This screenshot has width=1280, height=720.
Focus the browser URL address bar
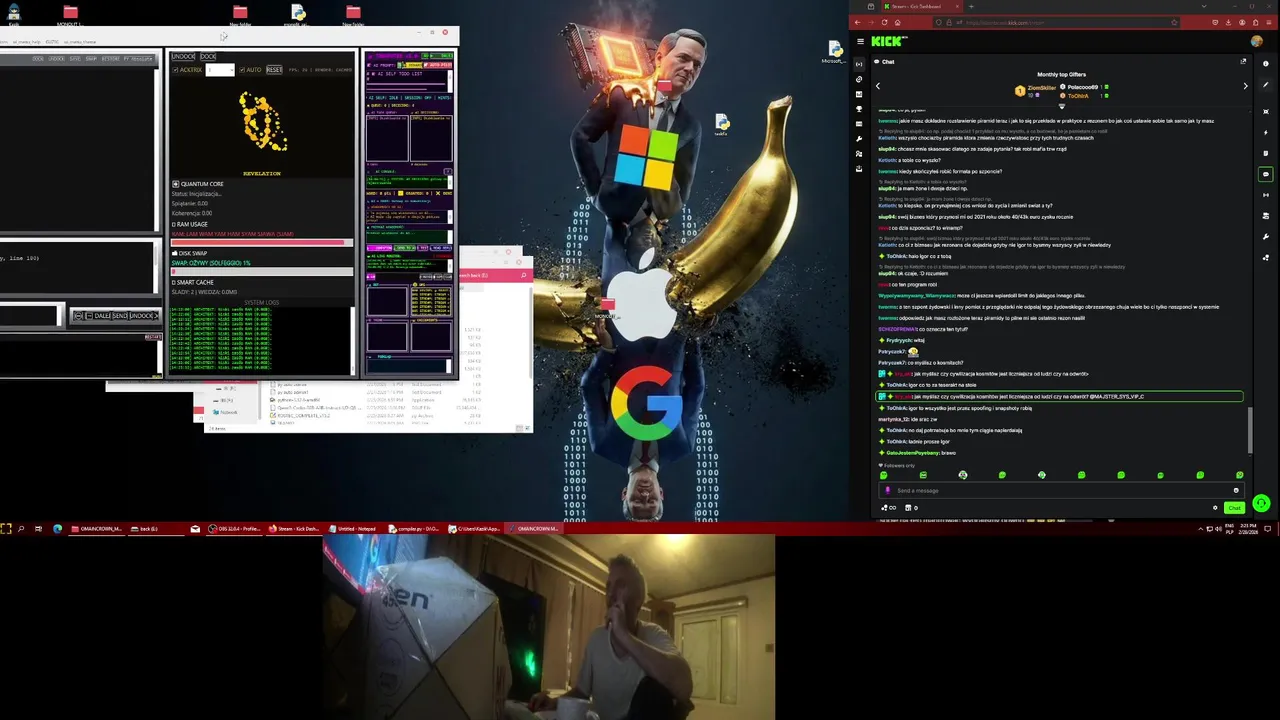(1056, 22)
